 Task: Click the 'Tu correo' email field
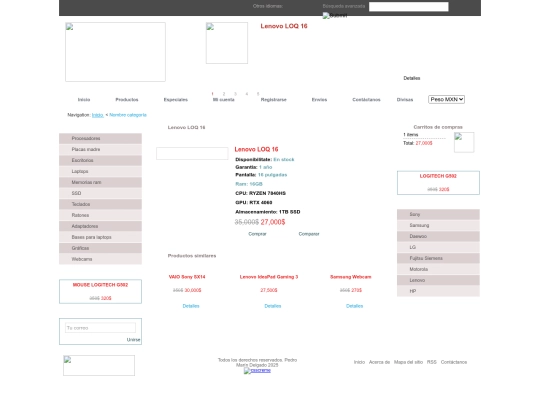coord(100,328)
